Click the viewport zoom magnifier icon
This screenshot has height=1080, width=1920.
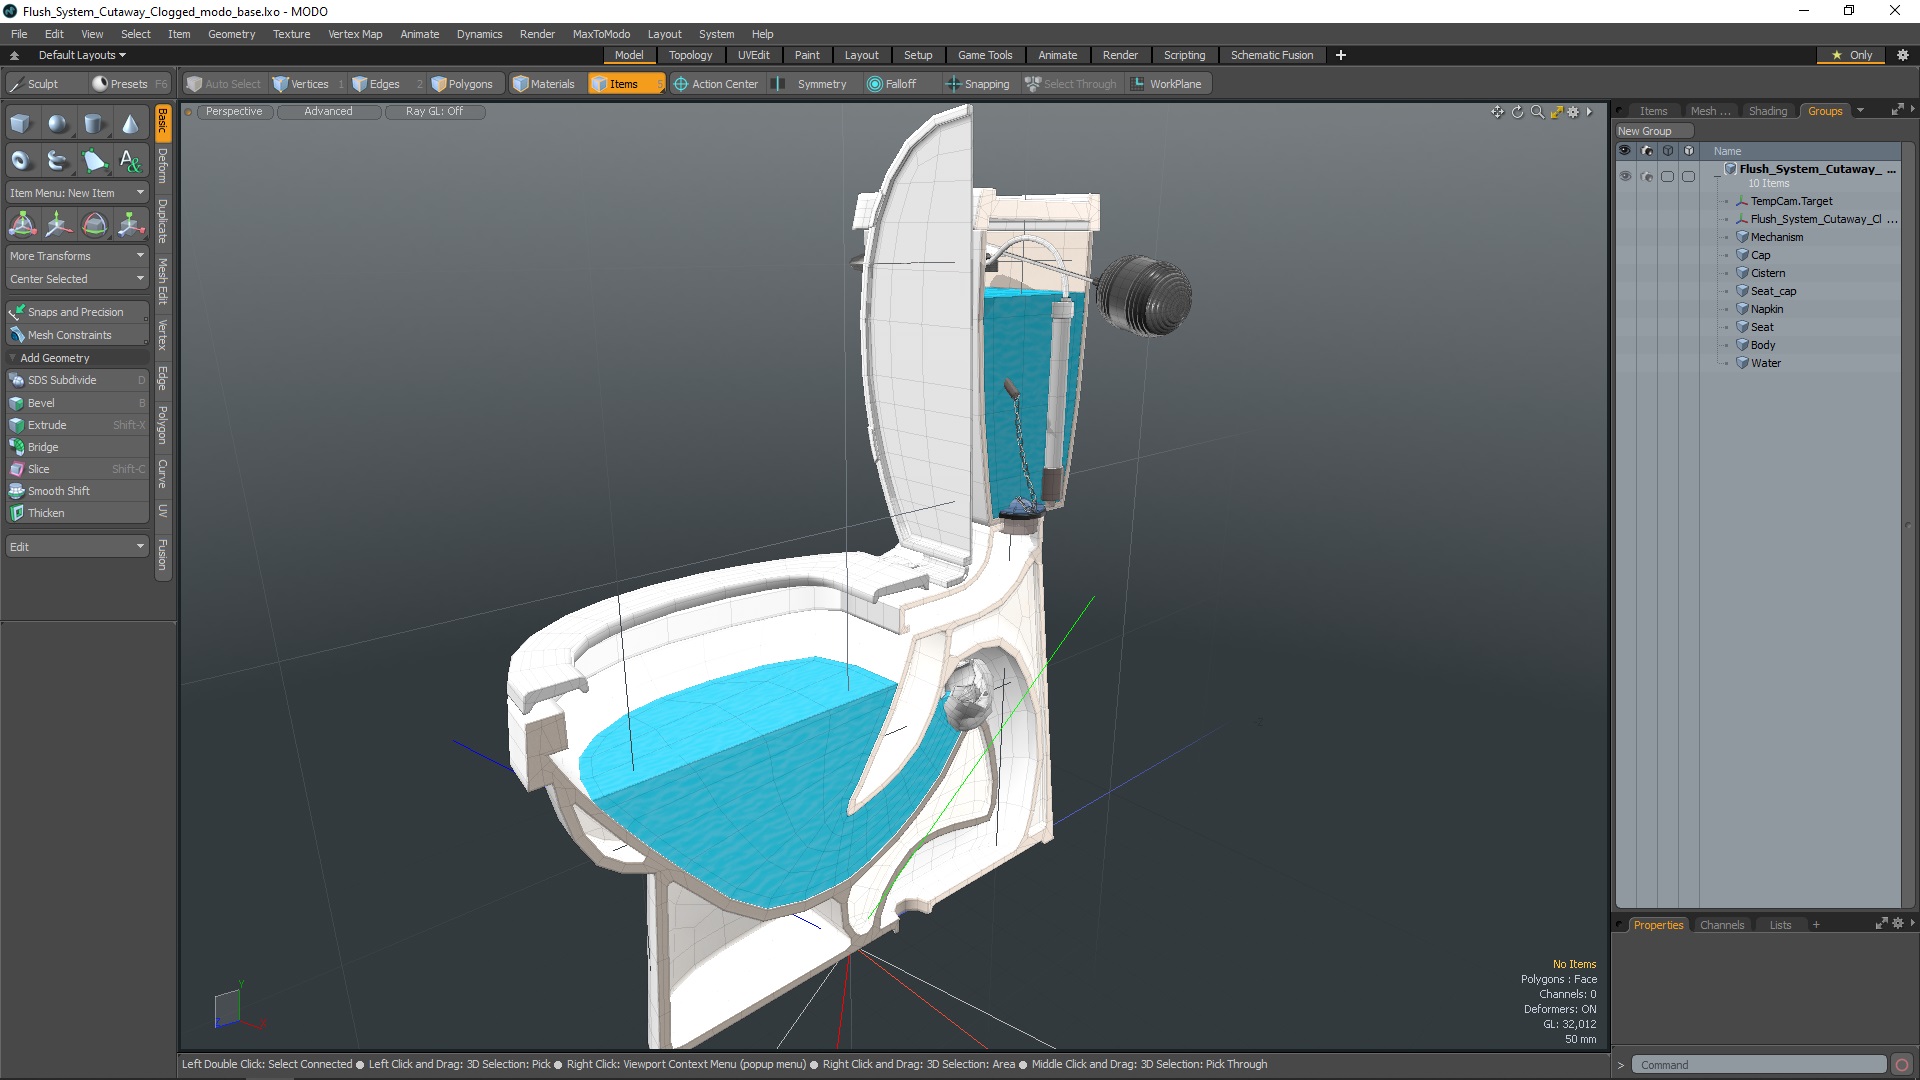point(1537,112)
